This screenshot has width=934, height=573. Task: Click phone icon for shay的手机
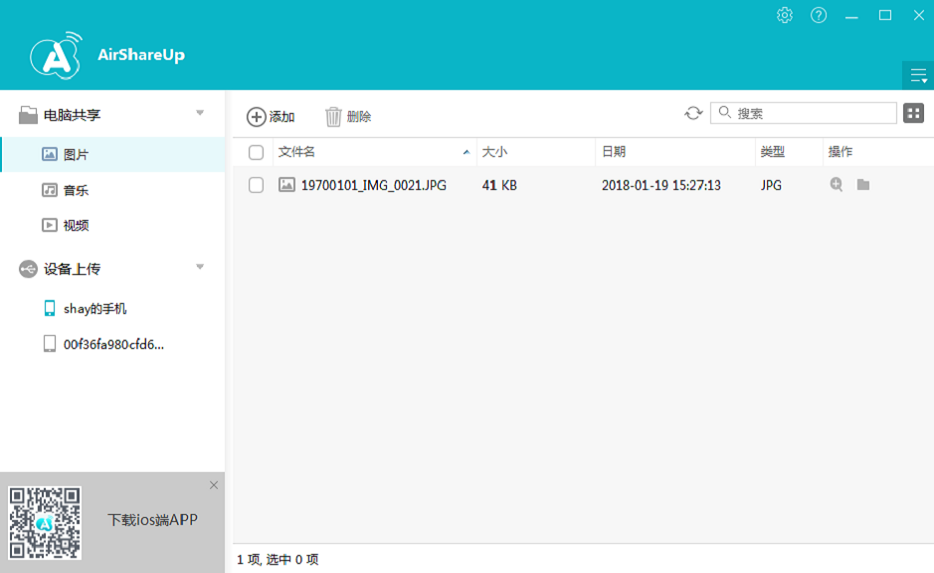click(x=50, y=308)
